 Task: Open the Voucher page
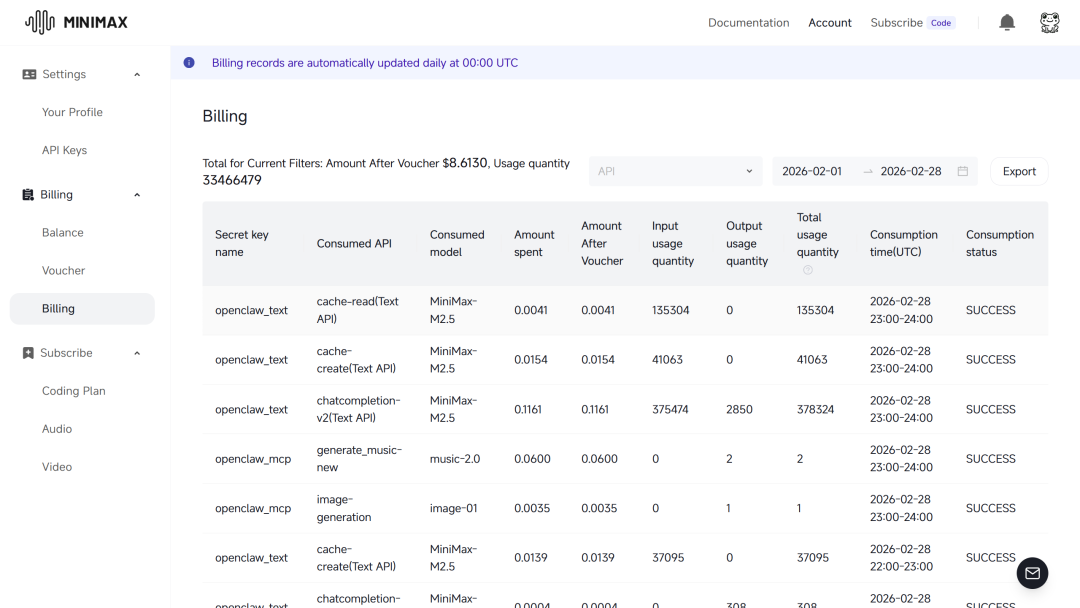63,270
